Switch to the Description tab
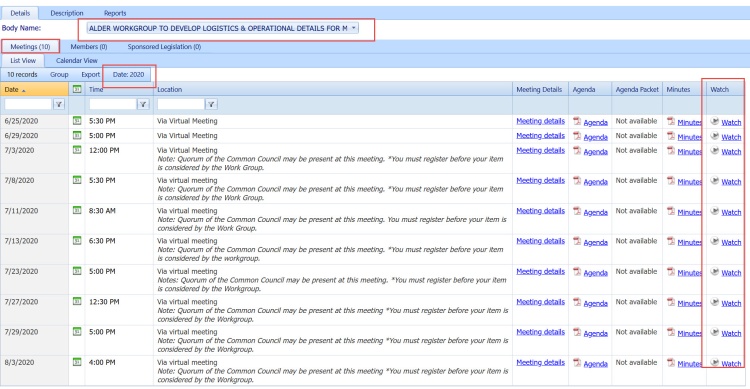Image resolution: width=750 pixels, height=389 pixels. coord(67,13)
